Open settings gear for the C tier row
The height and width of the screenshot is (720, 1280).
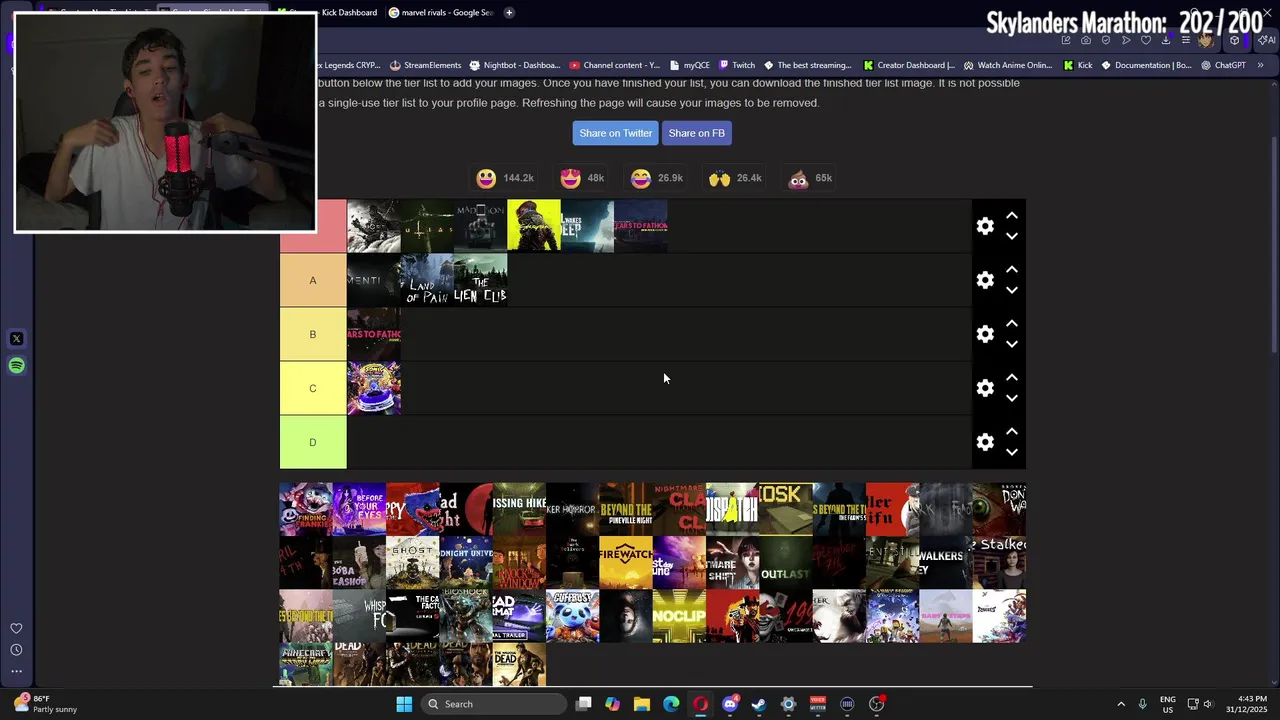985,388
